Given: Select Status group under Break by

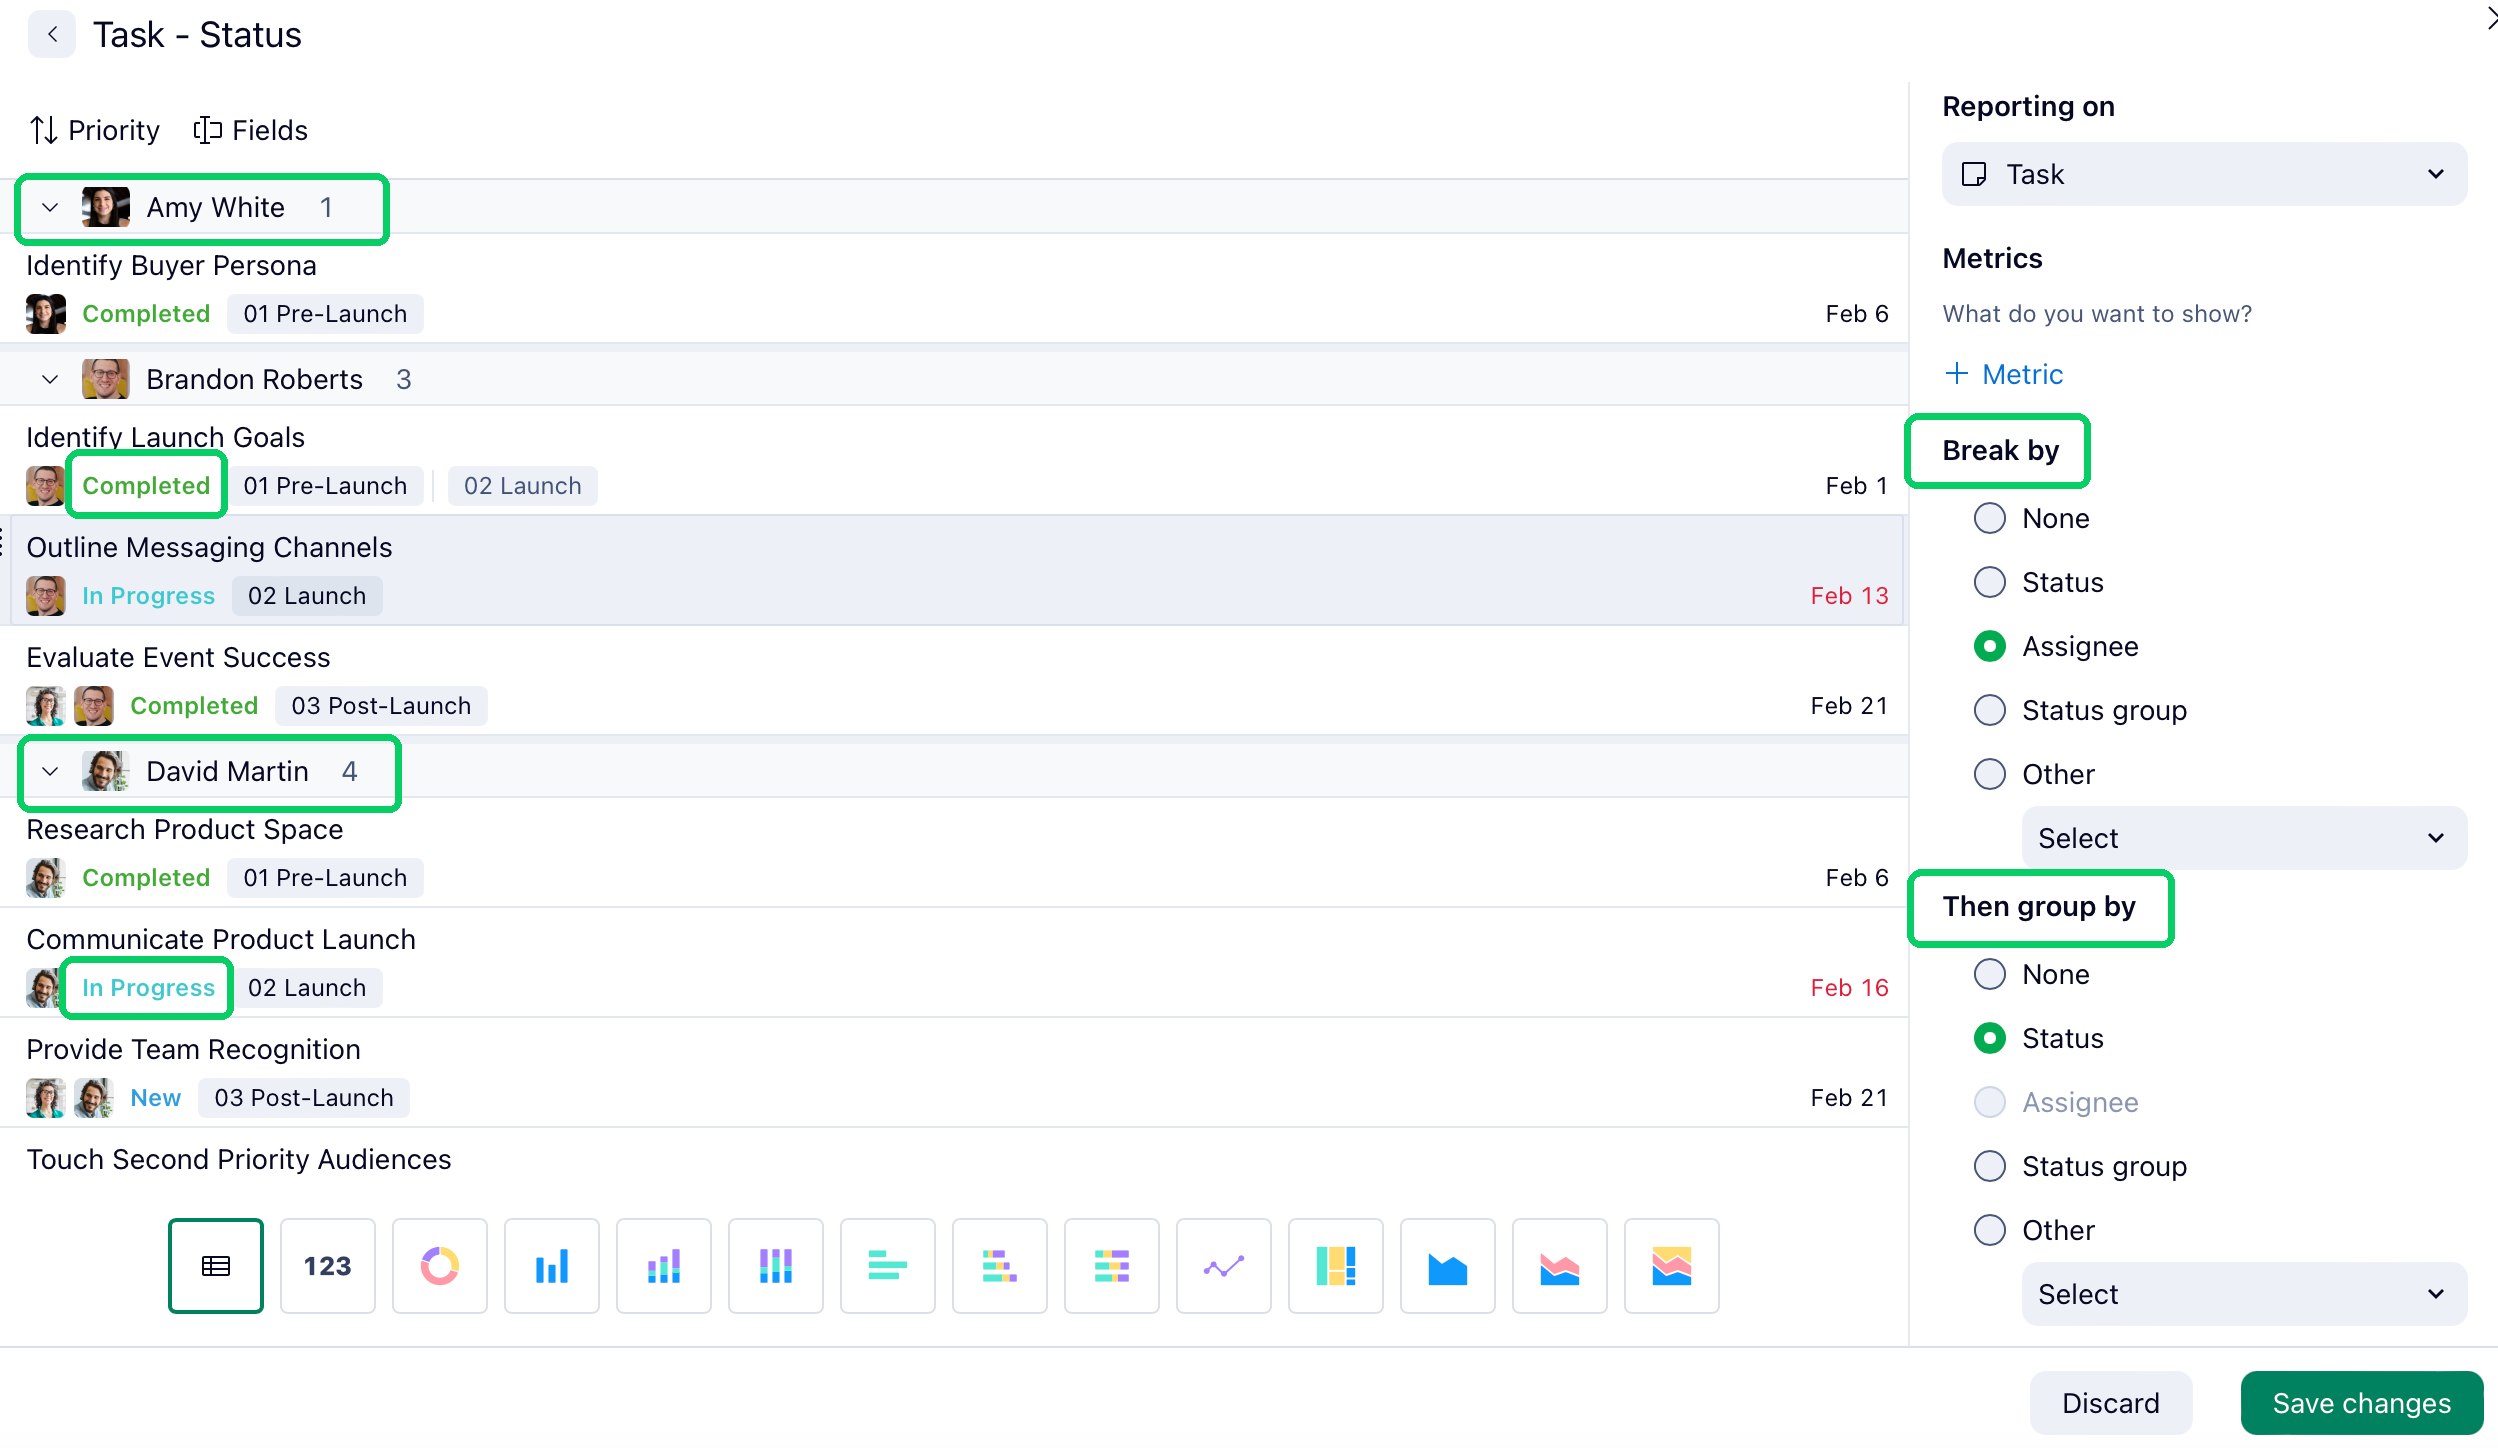Looking at the screenshot, I should click(1990, 710).
